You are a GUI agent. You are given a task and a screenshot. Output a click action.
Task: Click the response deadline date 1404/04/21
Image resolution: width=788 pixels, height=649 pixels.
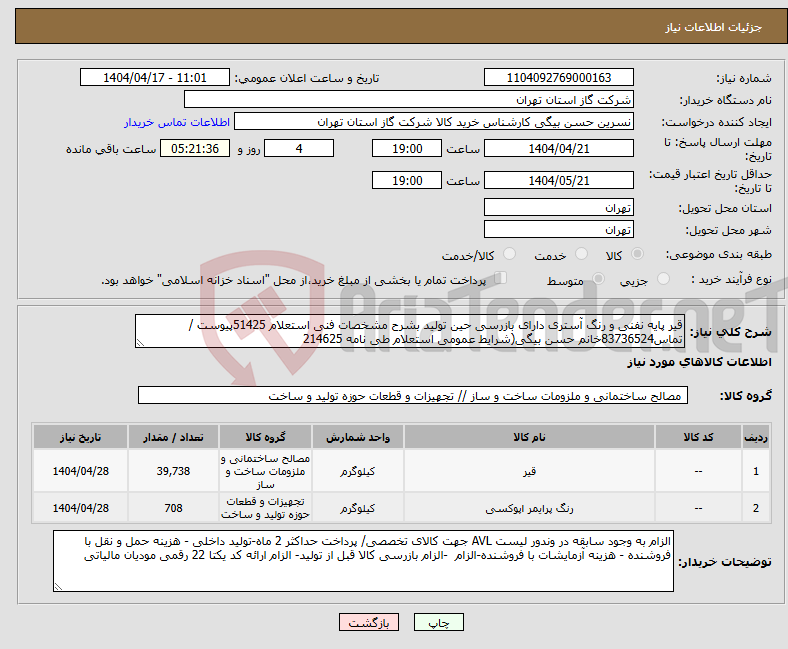coord(558,148)
